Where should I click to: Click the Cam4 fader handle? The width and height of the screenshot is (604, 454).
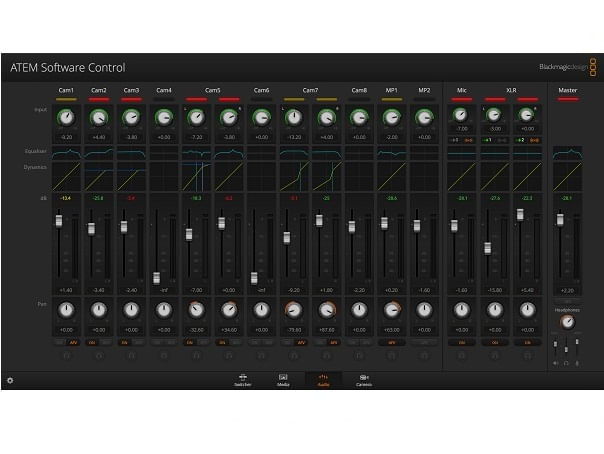coord(156,278)
